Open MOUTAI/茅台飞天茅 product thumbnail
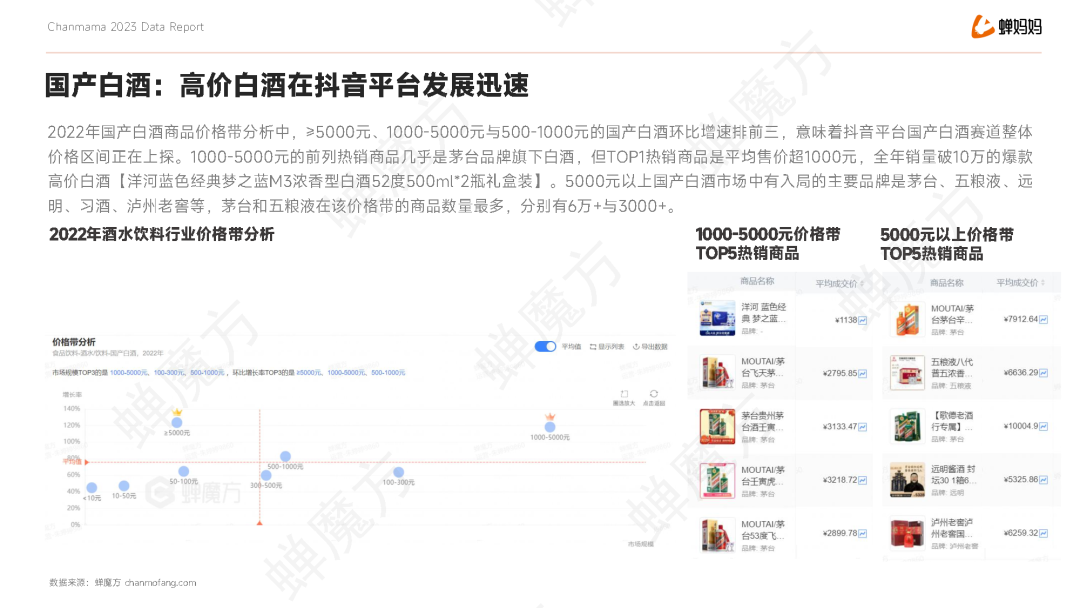The width and height of the screenshot is (1080, 608). point(717,373)
